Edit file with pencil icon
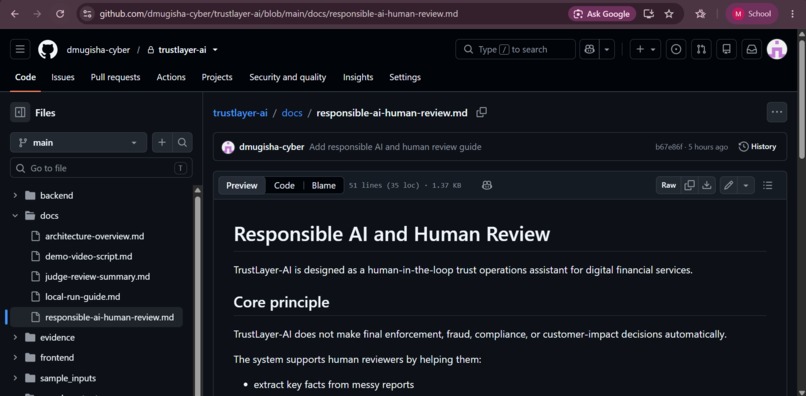 point(728,185)
